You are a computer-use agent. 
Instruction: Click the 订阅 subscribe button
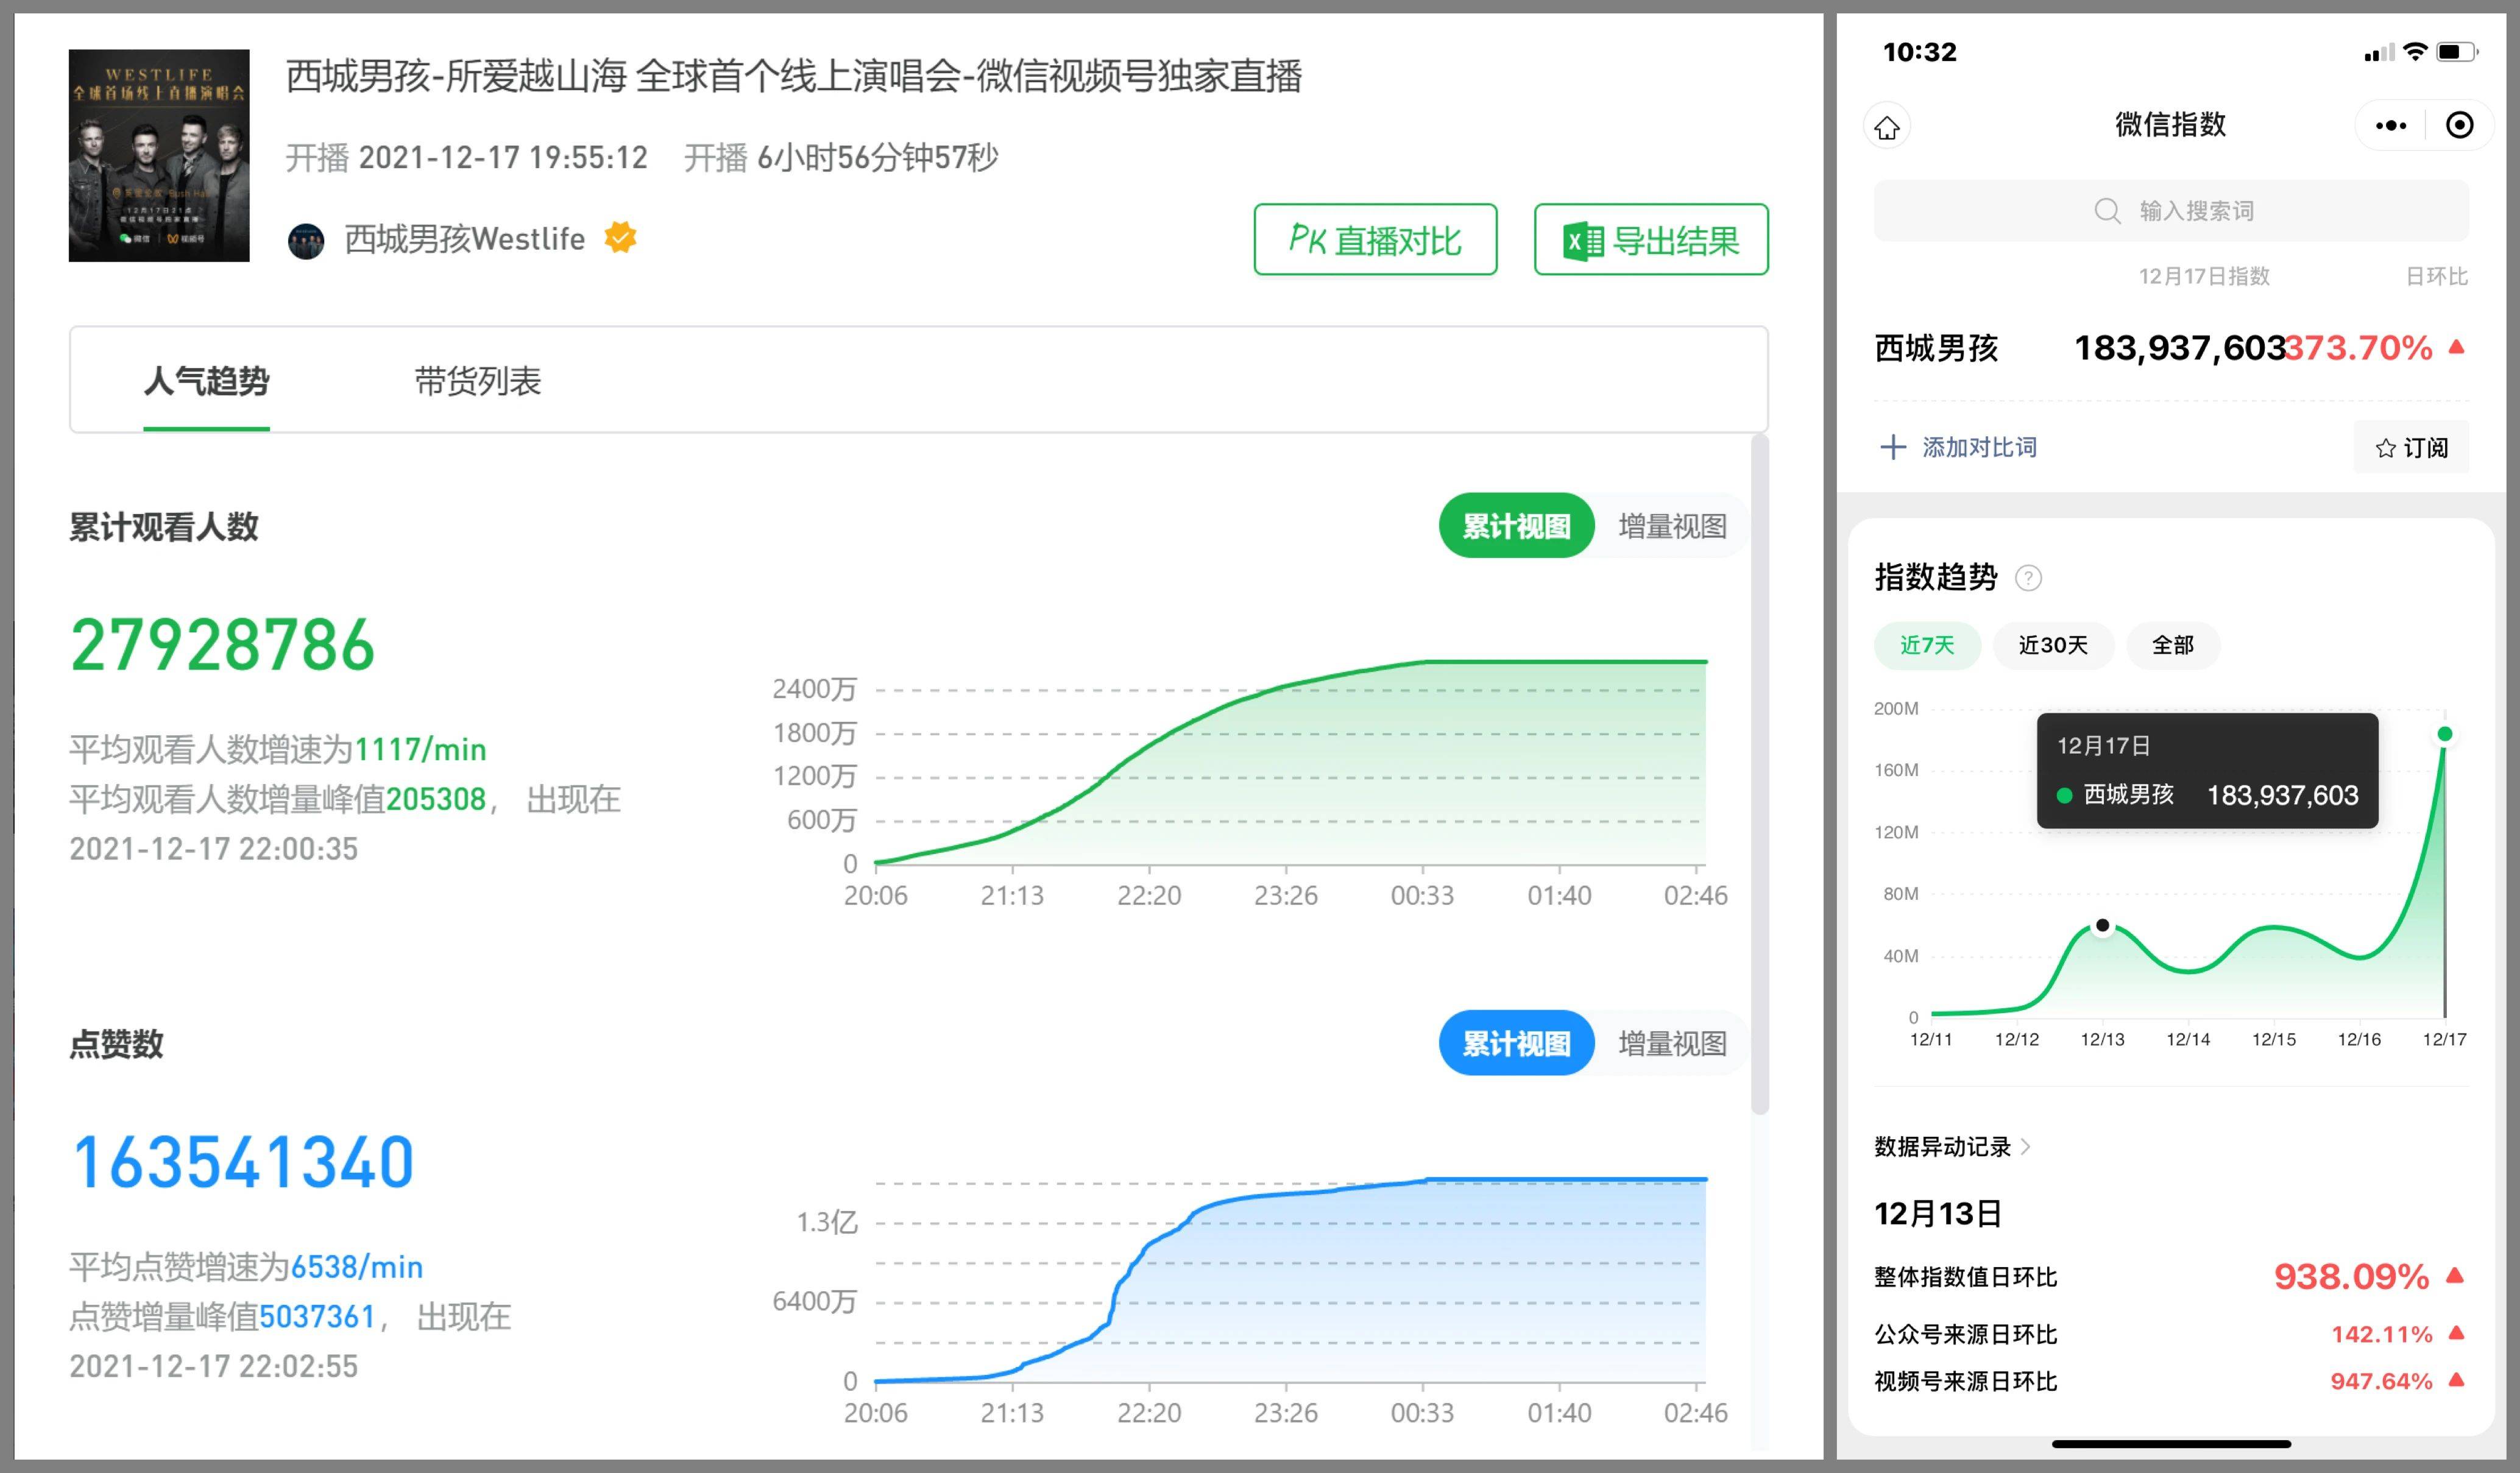tap(2411, 447)
